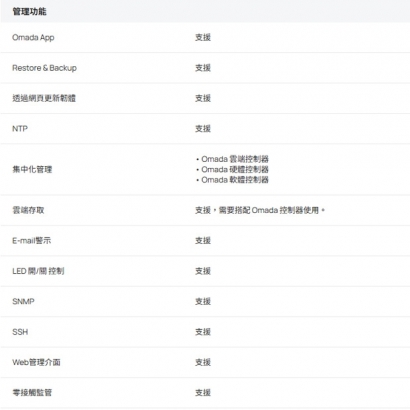
Task: Click the Web管理介面 label
Action: click(36, 362)
